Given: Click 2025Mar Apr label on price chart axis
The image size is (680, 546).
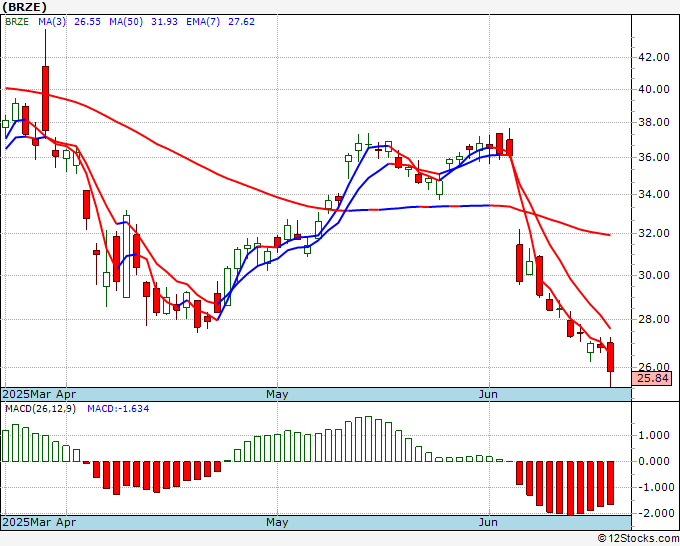Looking at the screenshot, I should click(x=39, y=394).
